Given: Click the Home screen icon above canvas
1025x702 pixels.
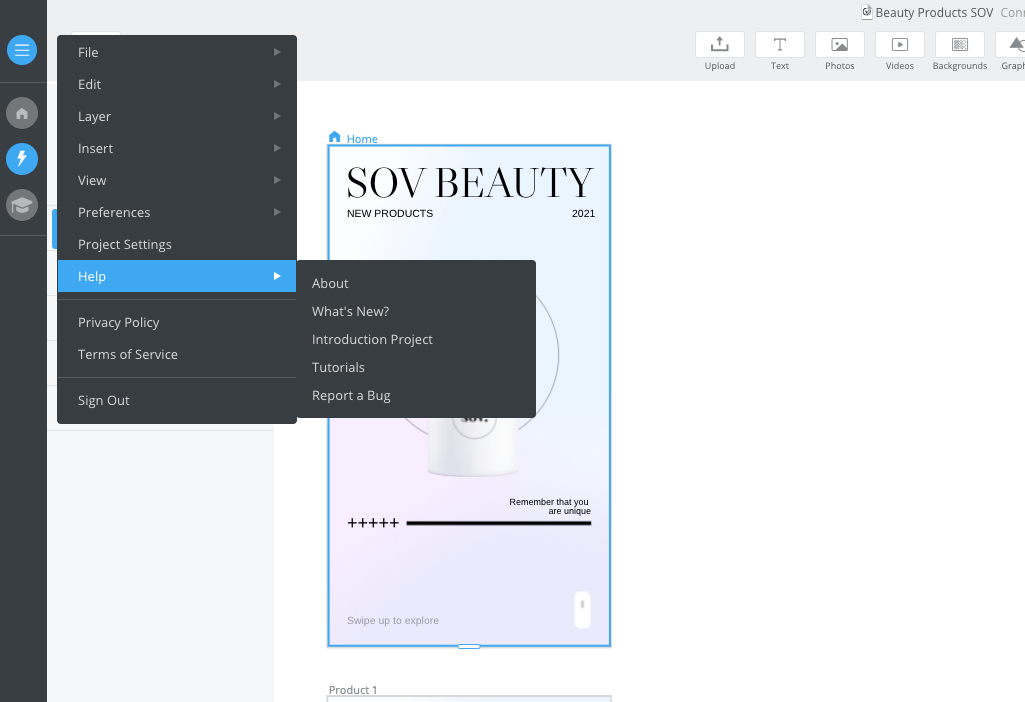Looking at the screenshot, I should click(x=335, y=137).
